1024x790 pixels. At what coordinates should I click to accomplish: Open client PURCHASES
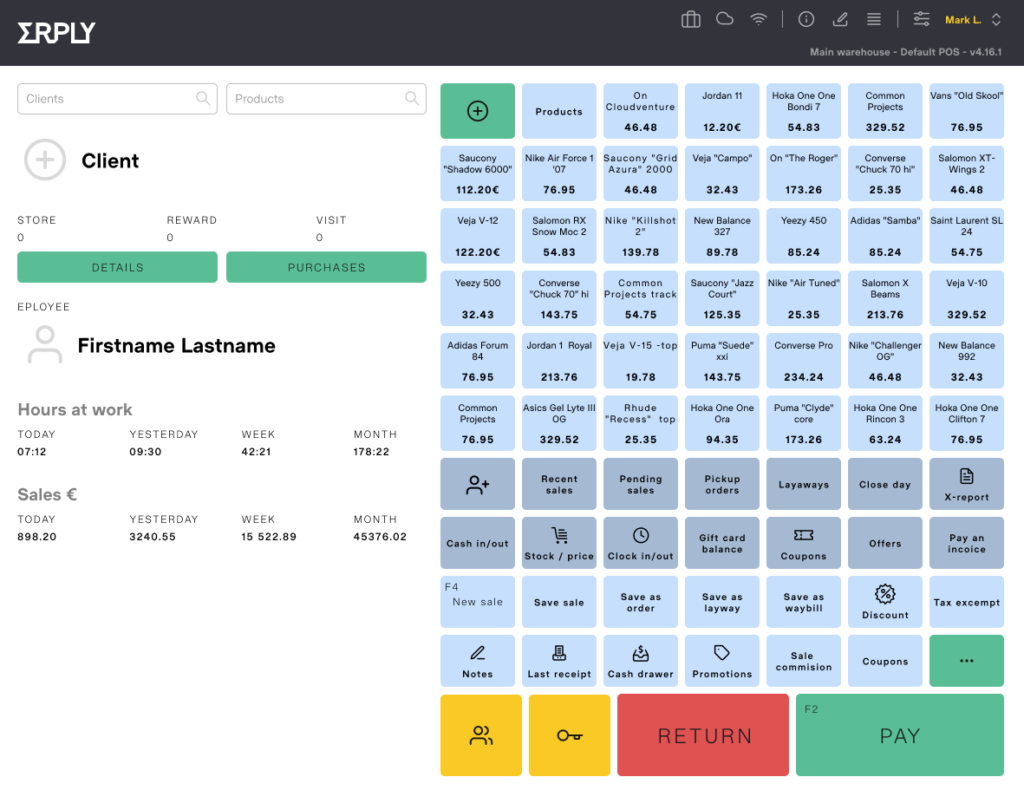326,267
